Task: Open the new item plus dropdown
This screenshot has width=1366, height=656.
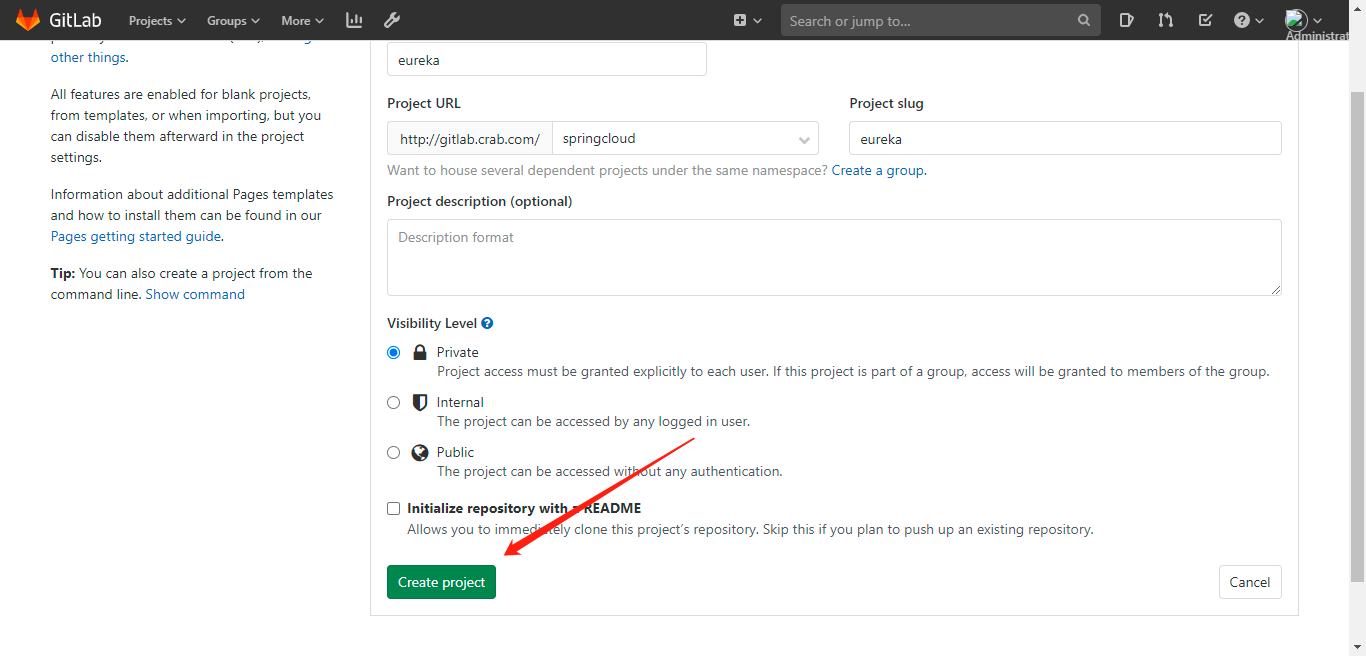Action: pyautogui.click(x=747, y=20)
